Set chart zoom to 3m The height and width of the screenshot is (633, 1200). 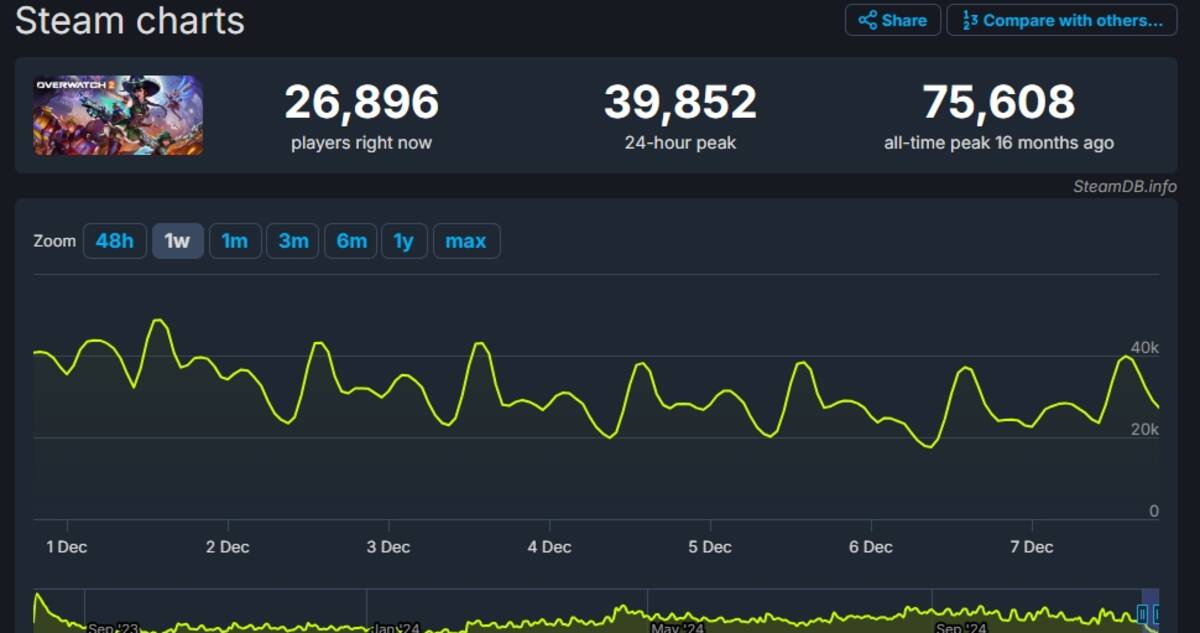(293, 241)
